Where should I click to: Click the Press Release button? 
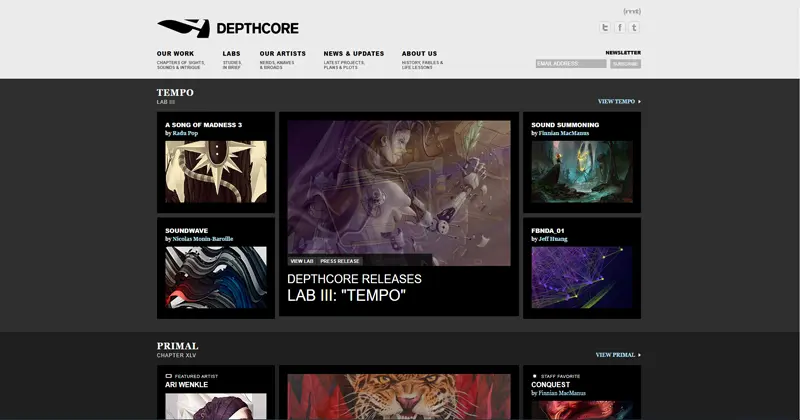click(340, 261)
